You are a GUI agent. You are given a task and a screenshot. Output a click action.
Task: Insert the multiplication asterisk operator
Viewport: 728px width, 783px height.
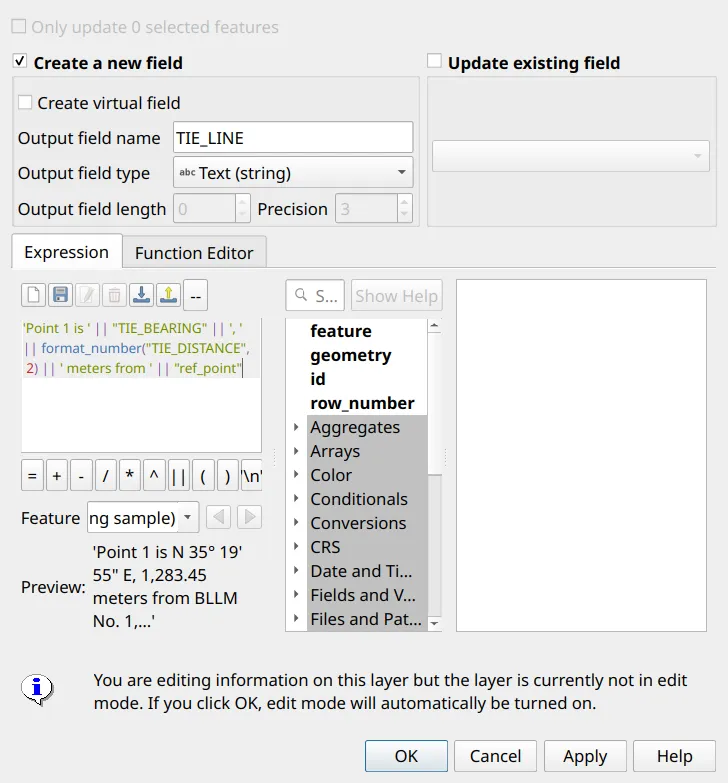point(130,476)
